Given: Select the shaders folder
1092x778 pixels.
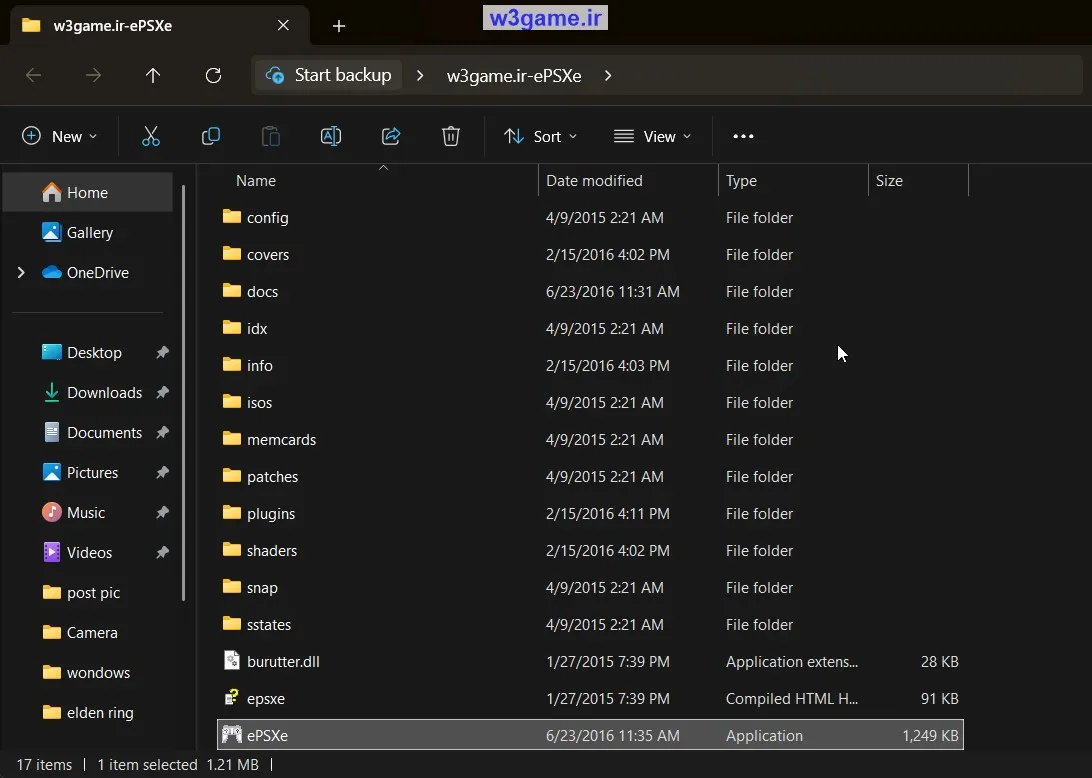Looking at the screenshot, I should tap(591, 550).
